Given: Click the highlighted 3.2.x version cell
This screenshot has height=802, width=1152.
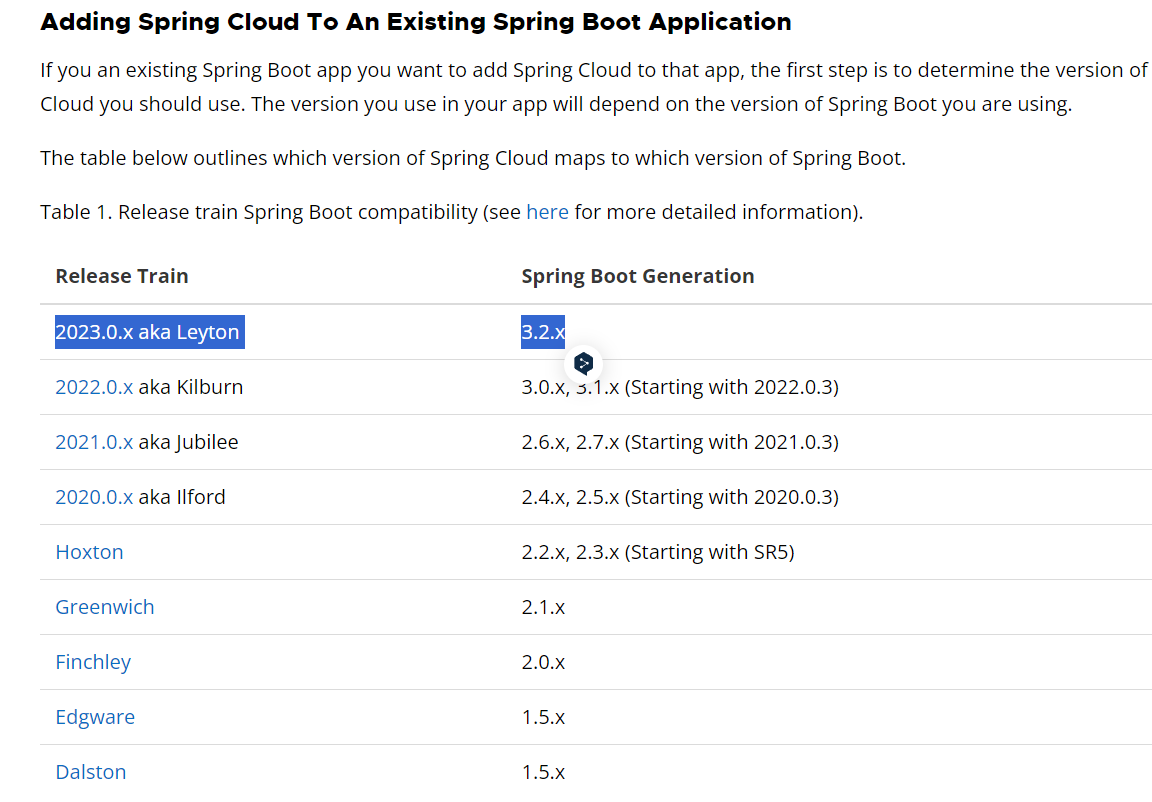Looking at the screenshot, I should point(542,332).
